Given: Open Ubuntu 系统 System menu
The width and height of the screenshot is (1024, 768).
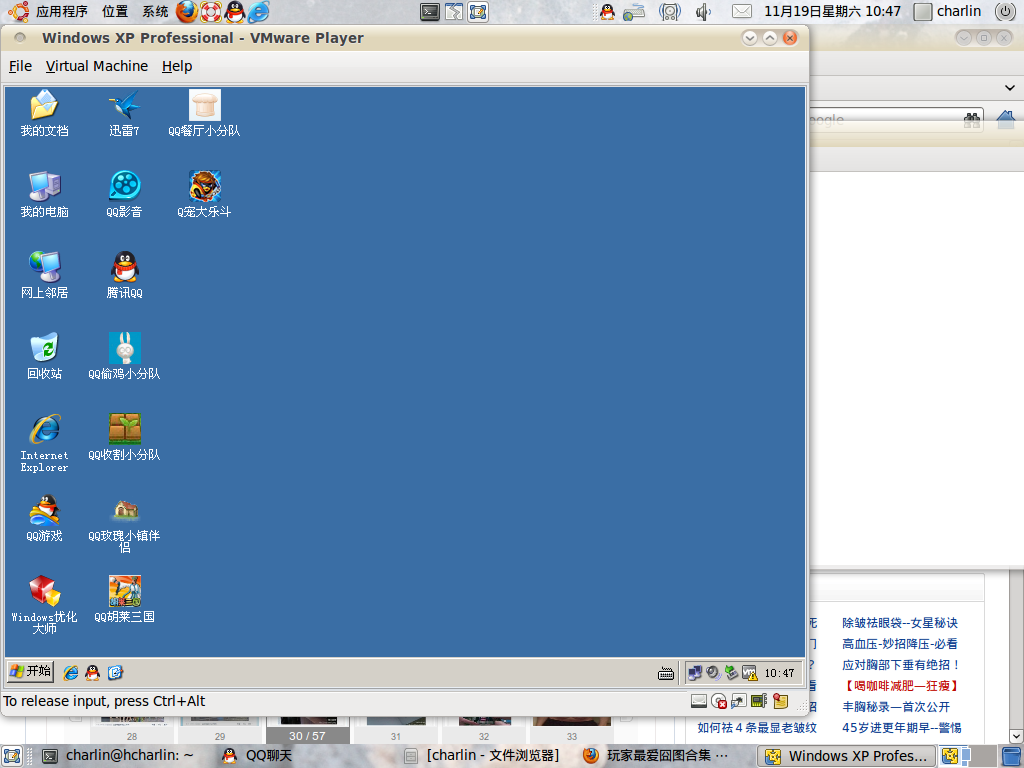Looking at the screenshot, I should point(155,11).
